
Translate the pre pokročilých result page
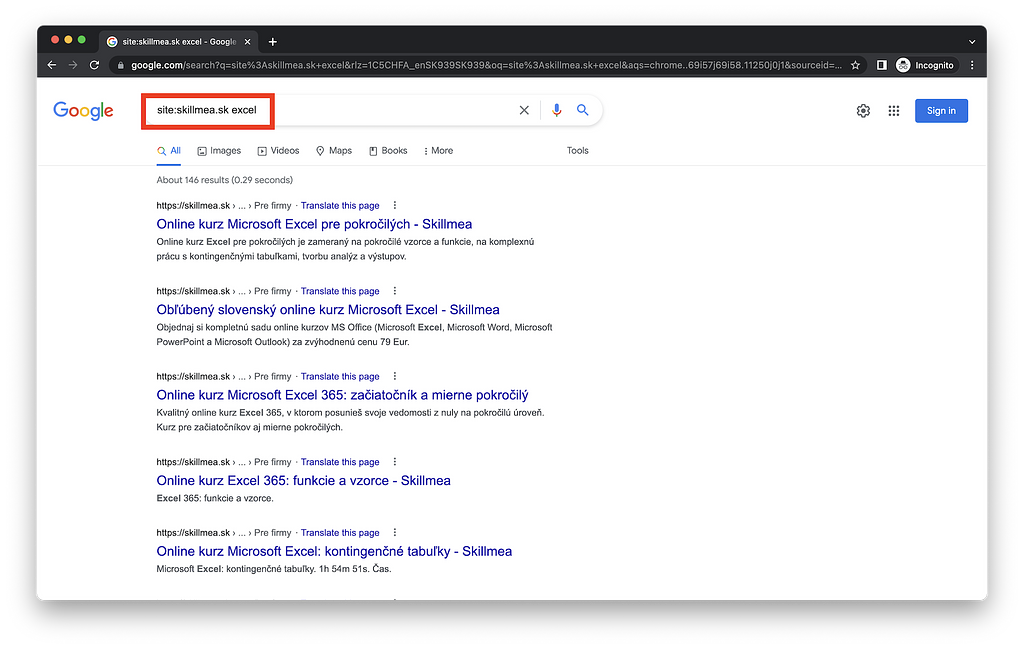click(340, 206)
